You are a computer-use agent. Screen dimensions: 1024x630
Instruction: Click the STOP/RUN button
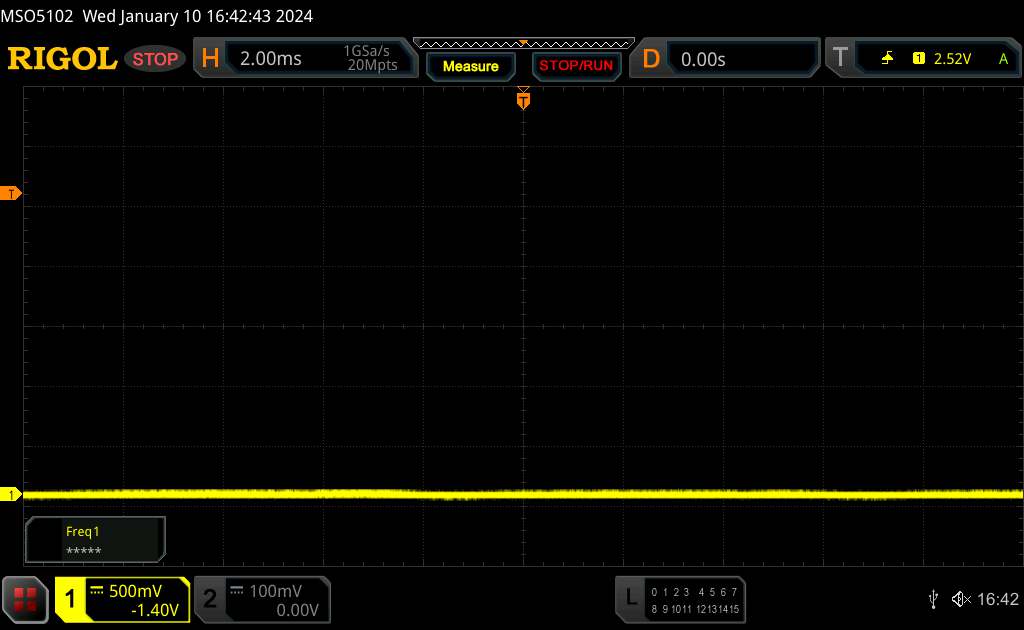pyautogui.click(x=576, y=66)
